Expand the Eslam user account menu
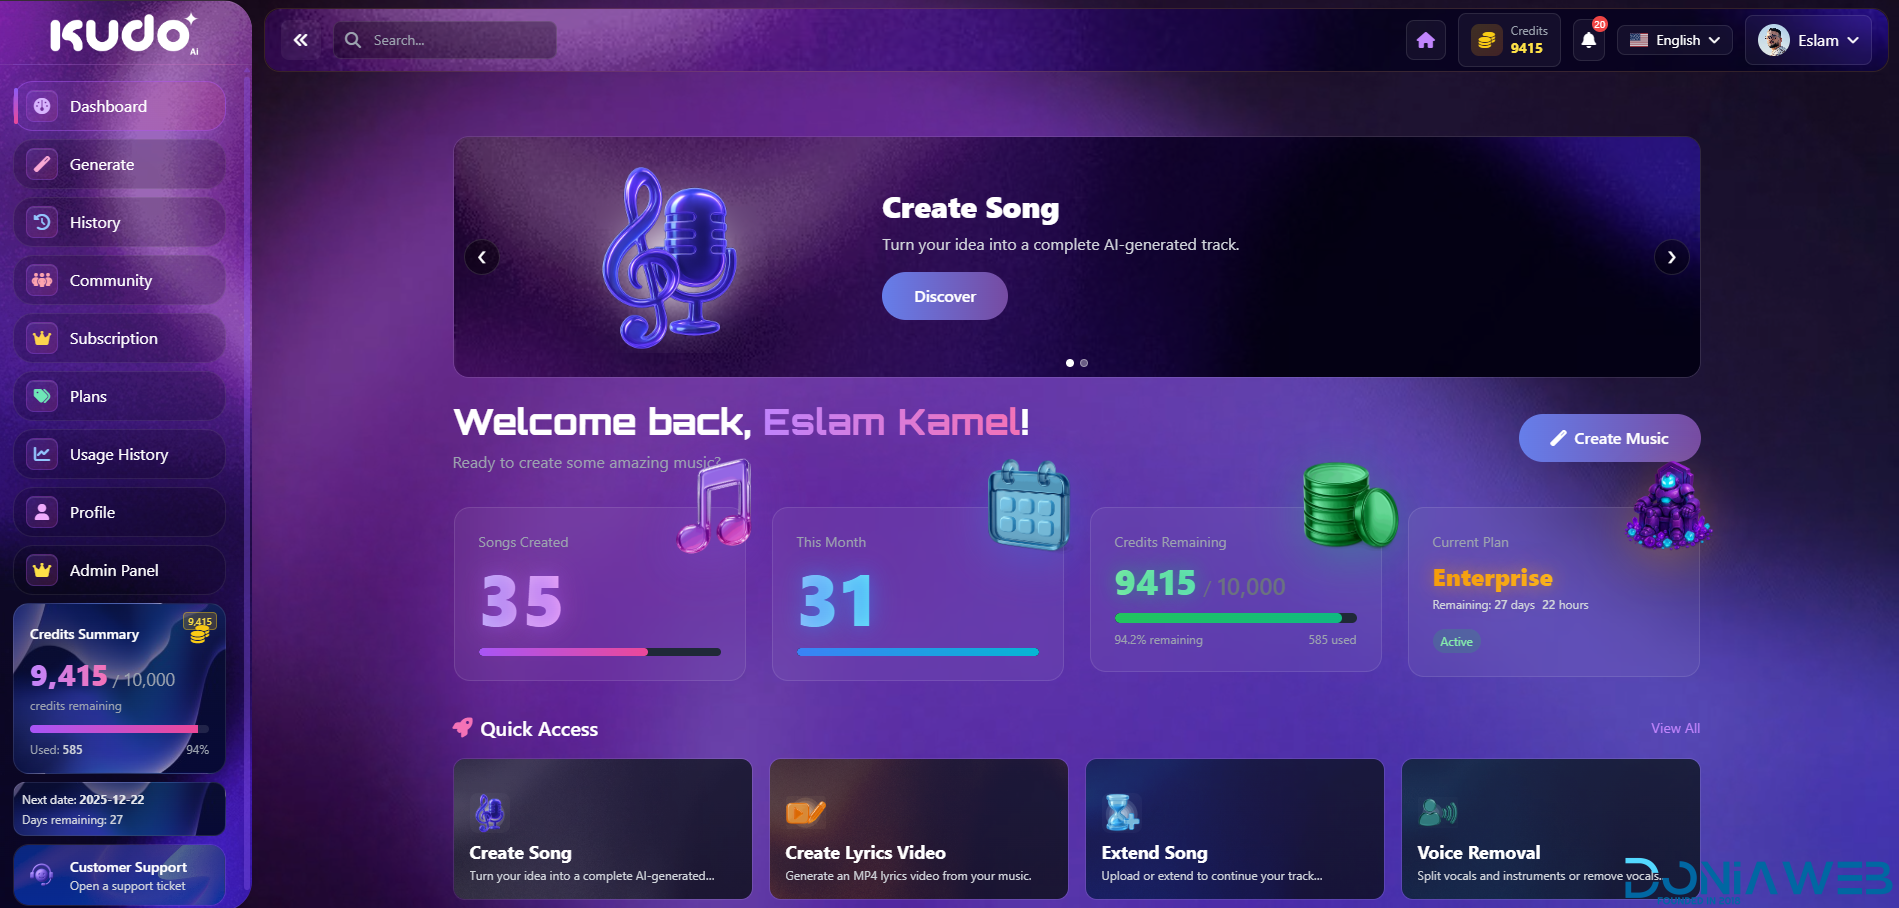This screenshot has width=1899, height=908. pos(1808,40)
